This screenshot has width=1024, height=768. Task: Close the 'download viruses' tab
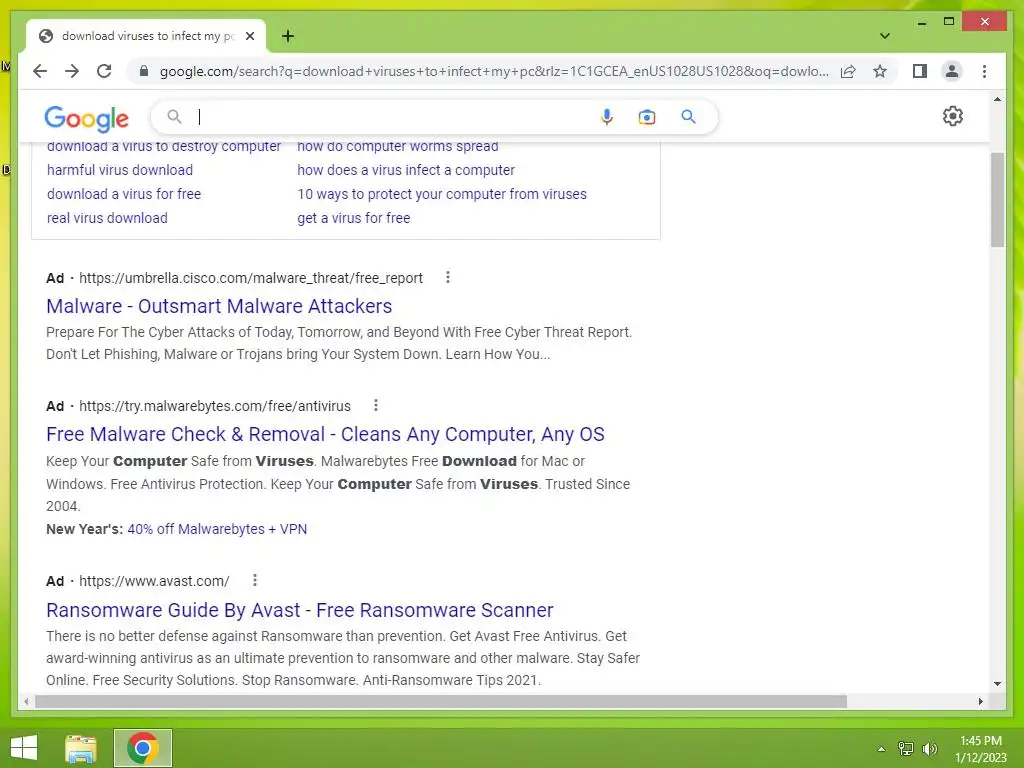click(249, 36)
